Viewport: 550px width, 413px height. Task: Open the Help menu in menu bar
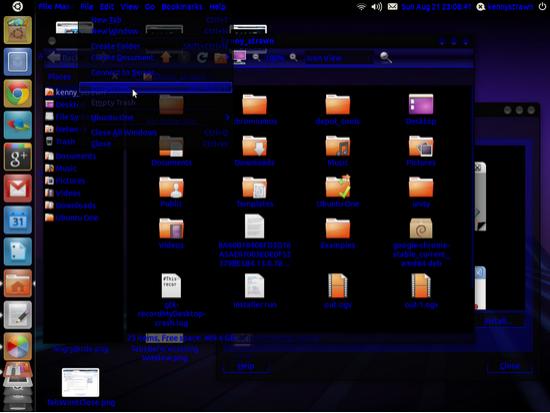[x=217, y=6]
